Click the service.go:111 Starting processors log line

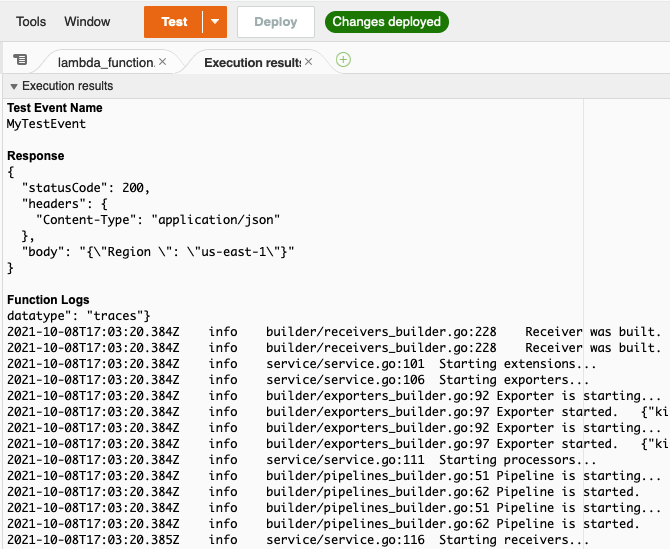click(x=301, y=460)
